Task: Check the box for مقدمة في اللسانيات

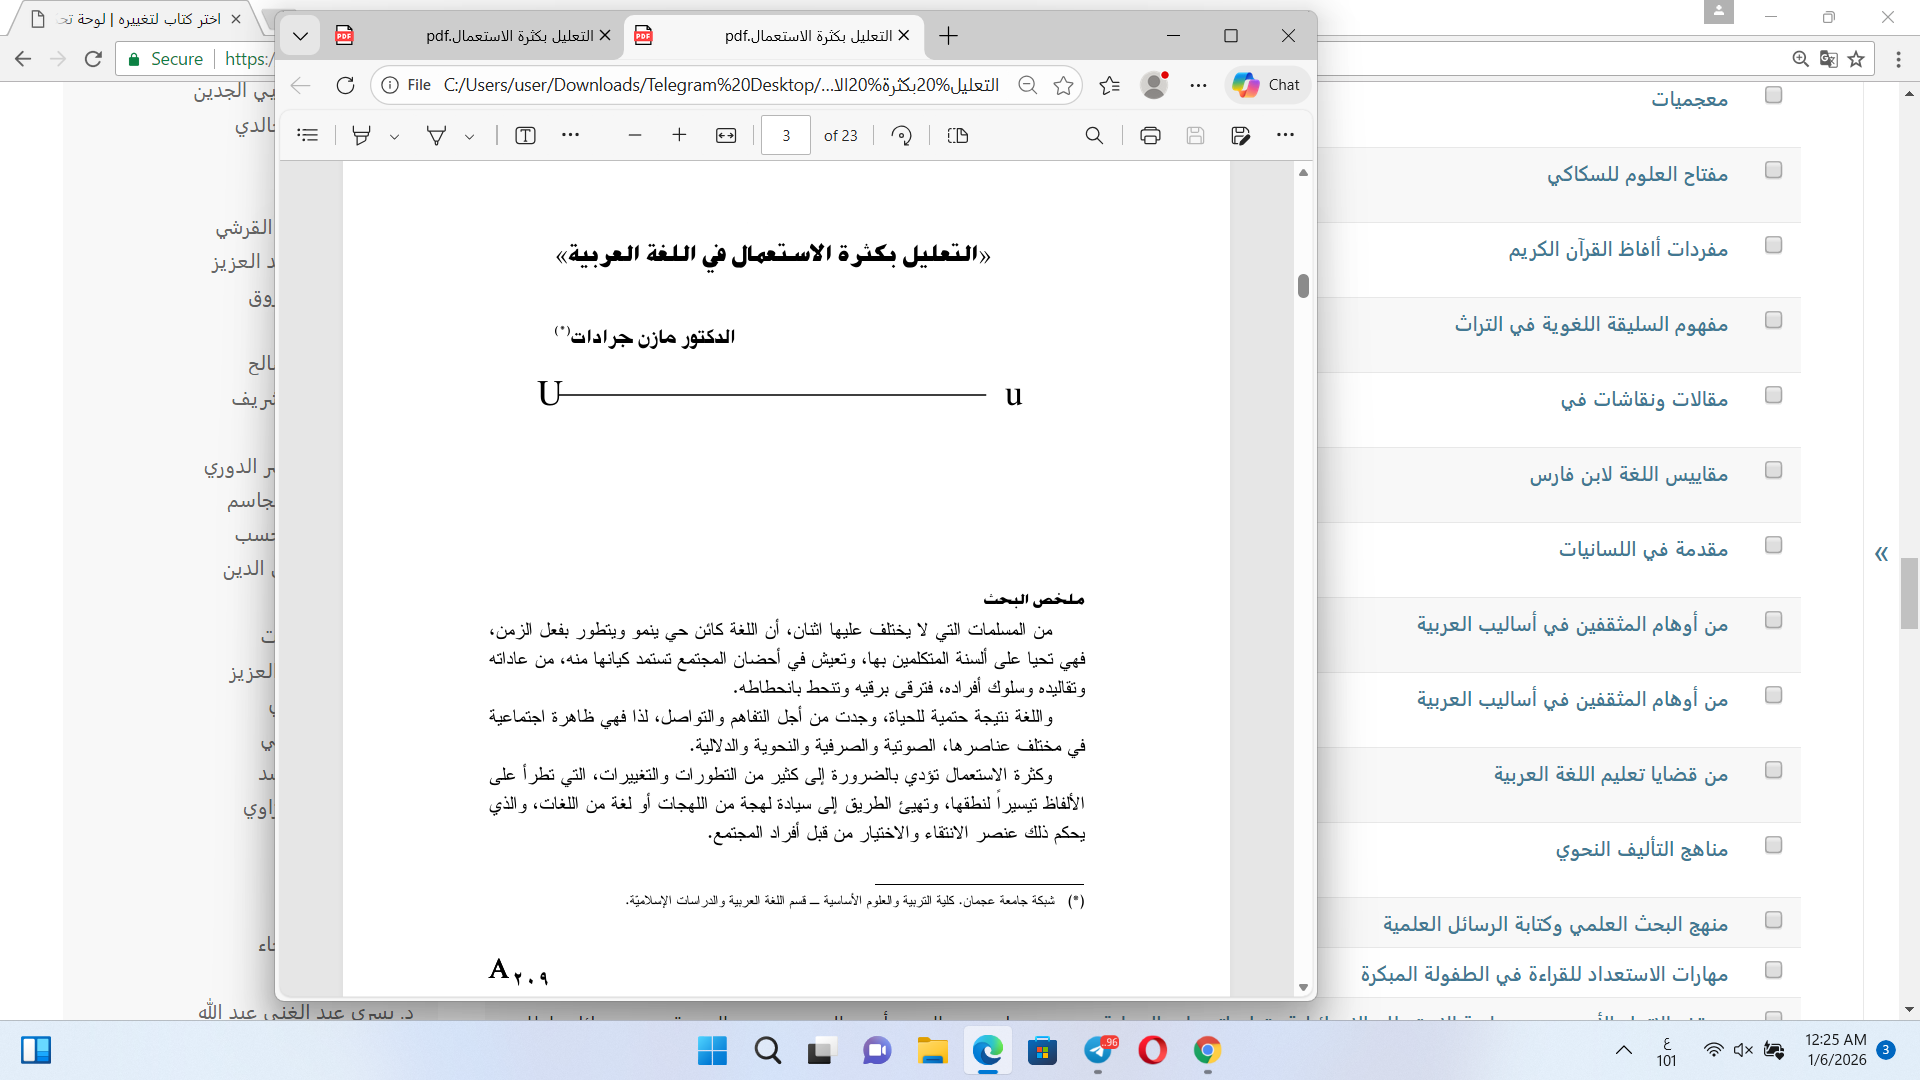Action: coord(1773,545)
